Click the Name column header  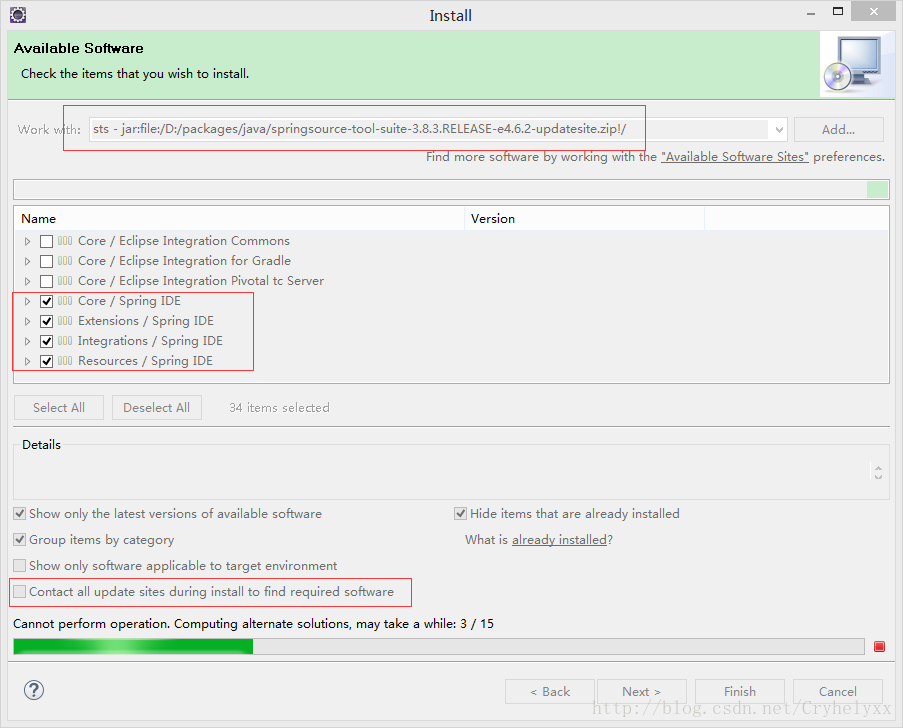point(239,219)
